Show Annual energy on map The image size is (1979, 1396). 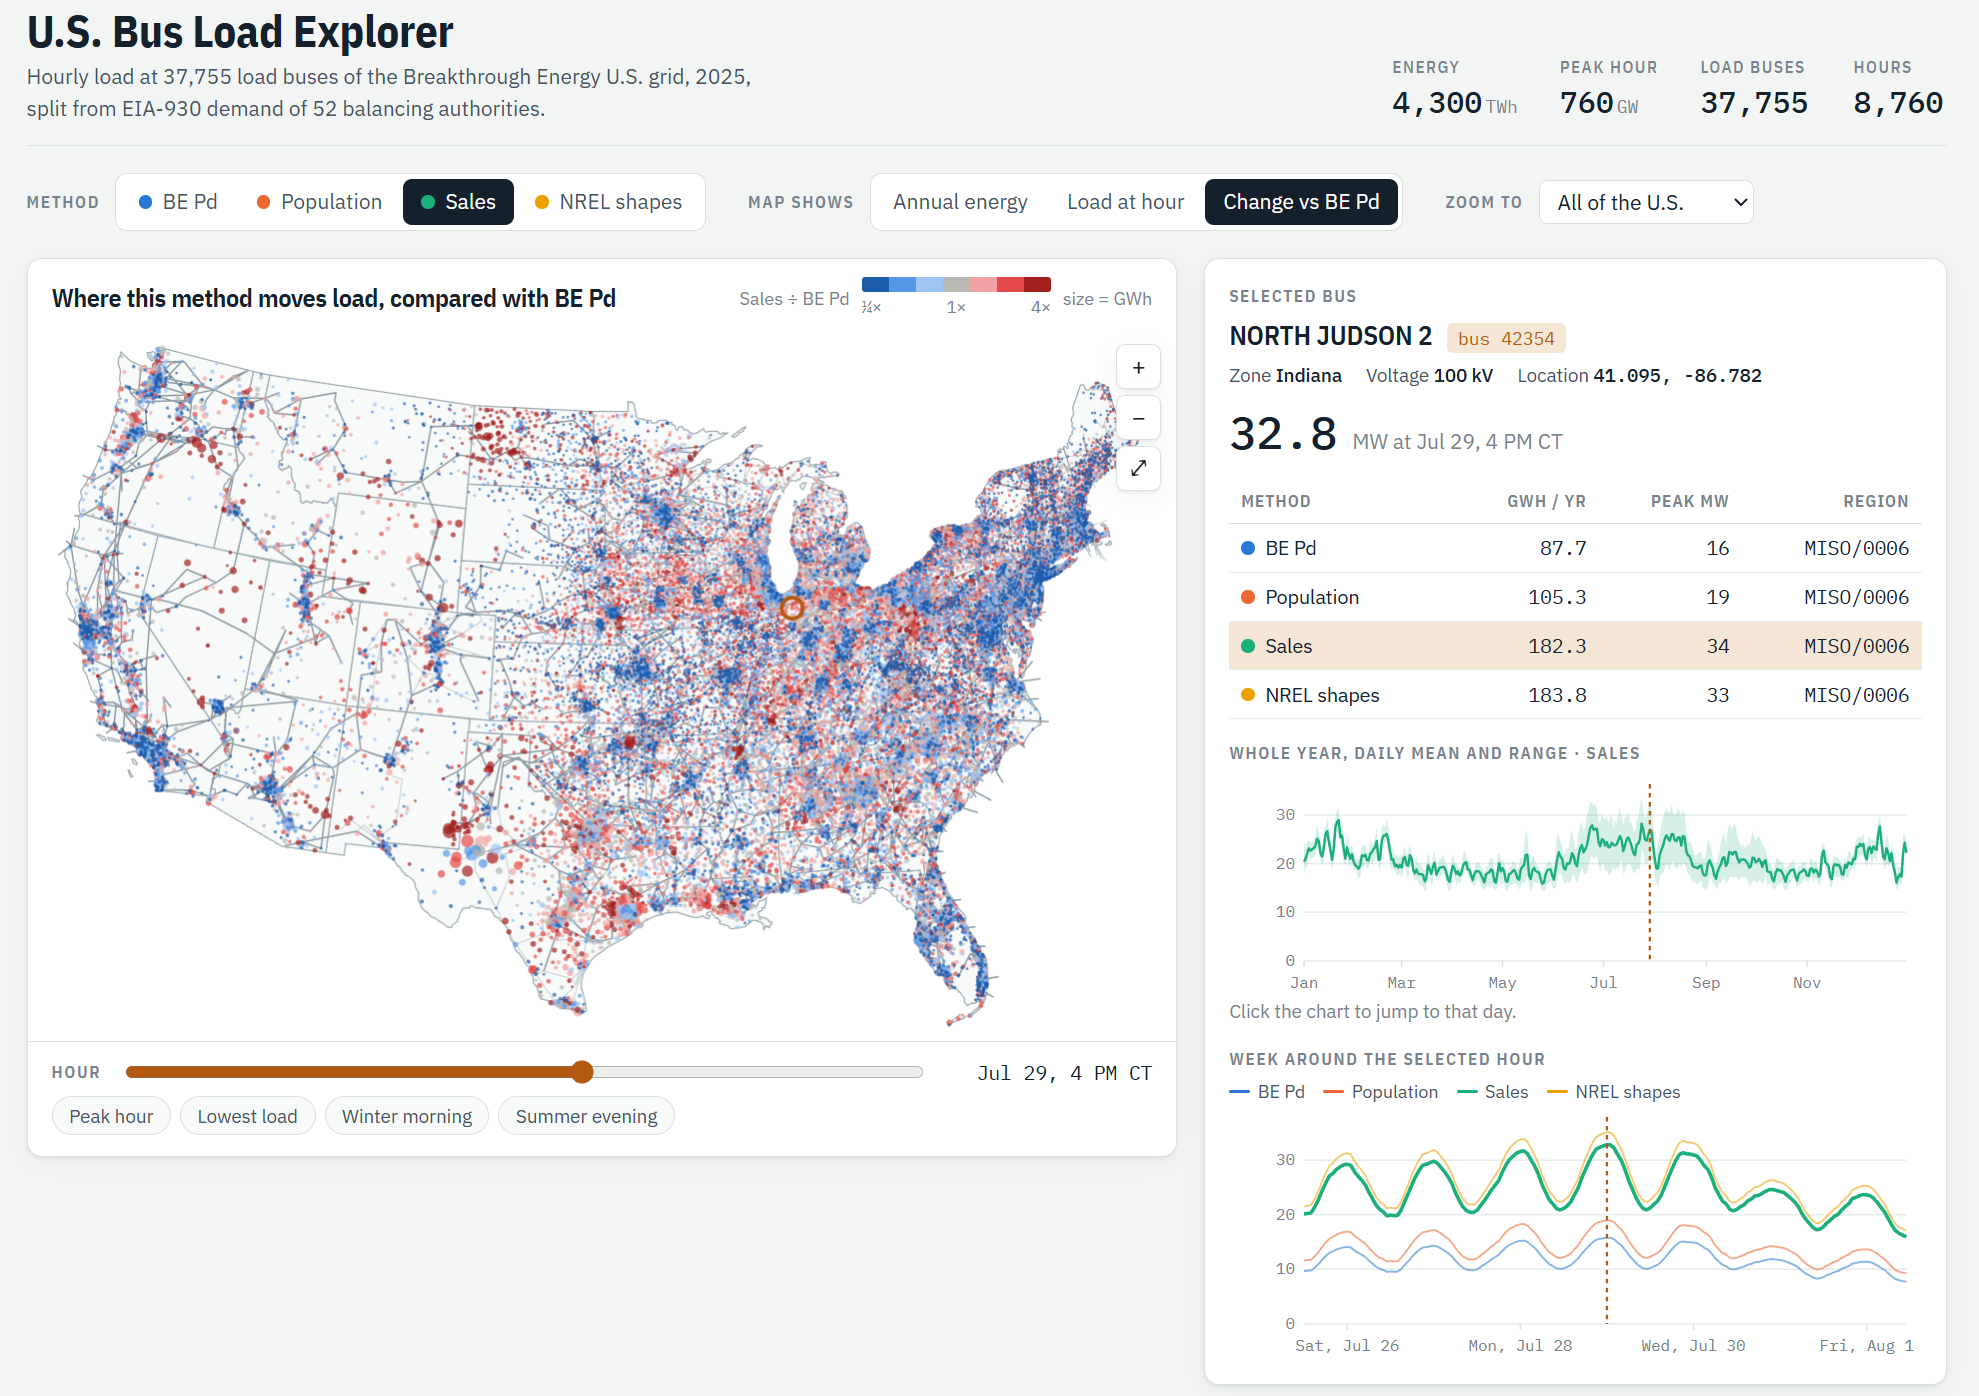(x=960, y=202)
